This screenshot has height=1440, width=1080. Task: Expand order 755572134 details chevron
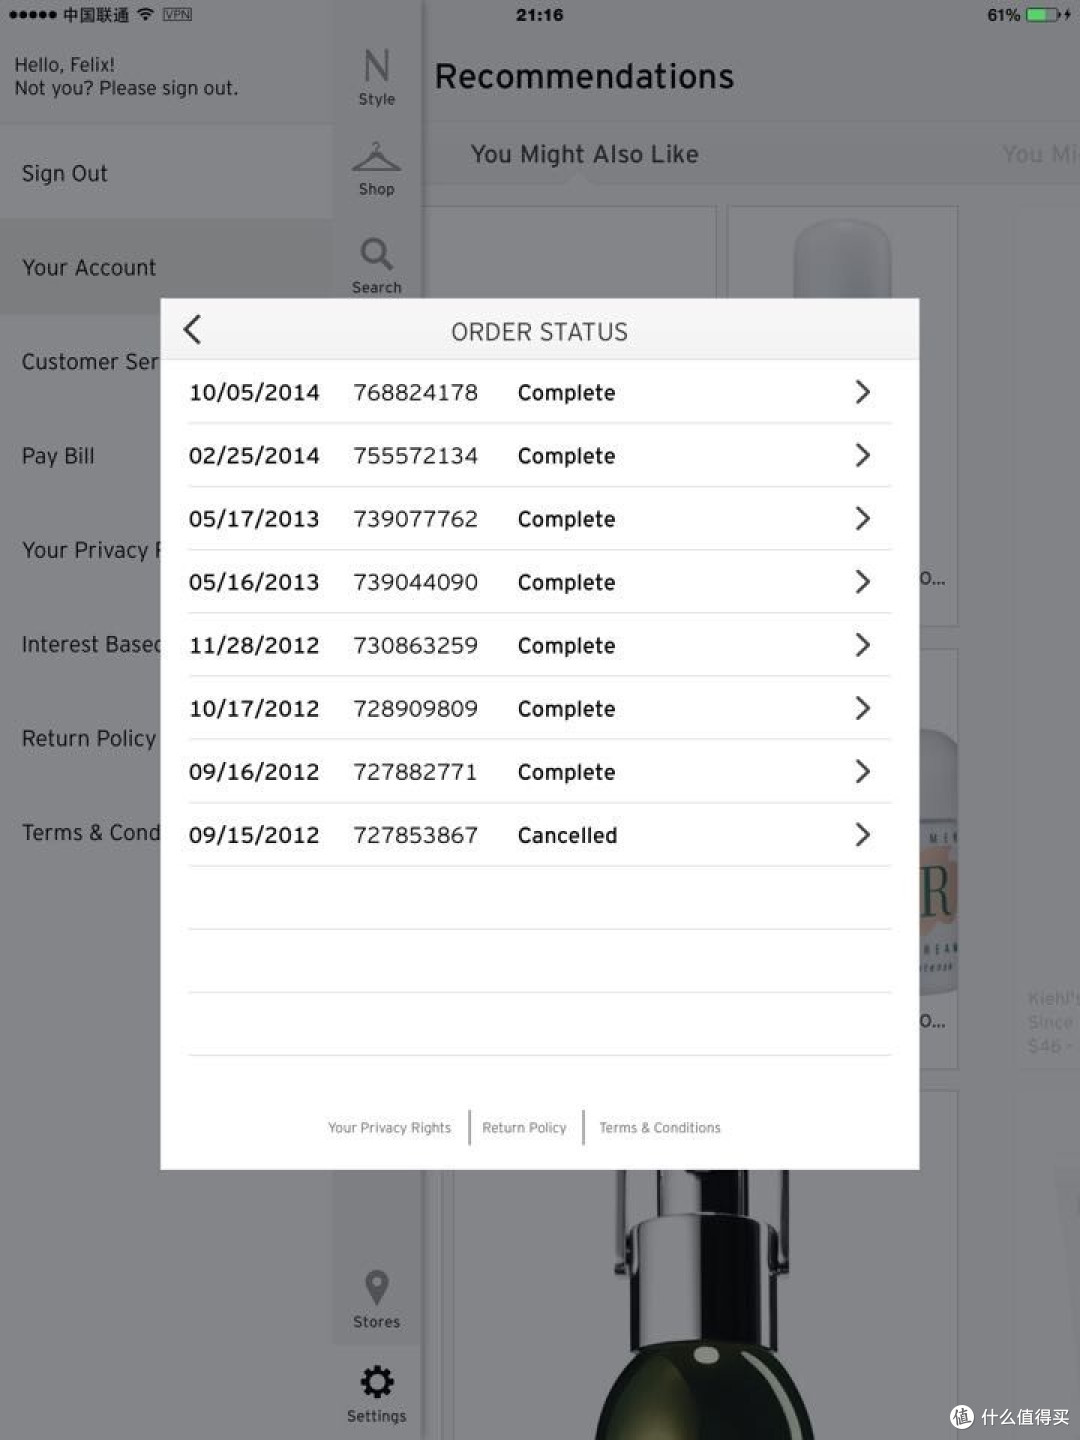863,455
